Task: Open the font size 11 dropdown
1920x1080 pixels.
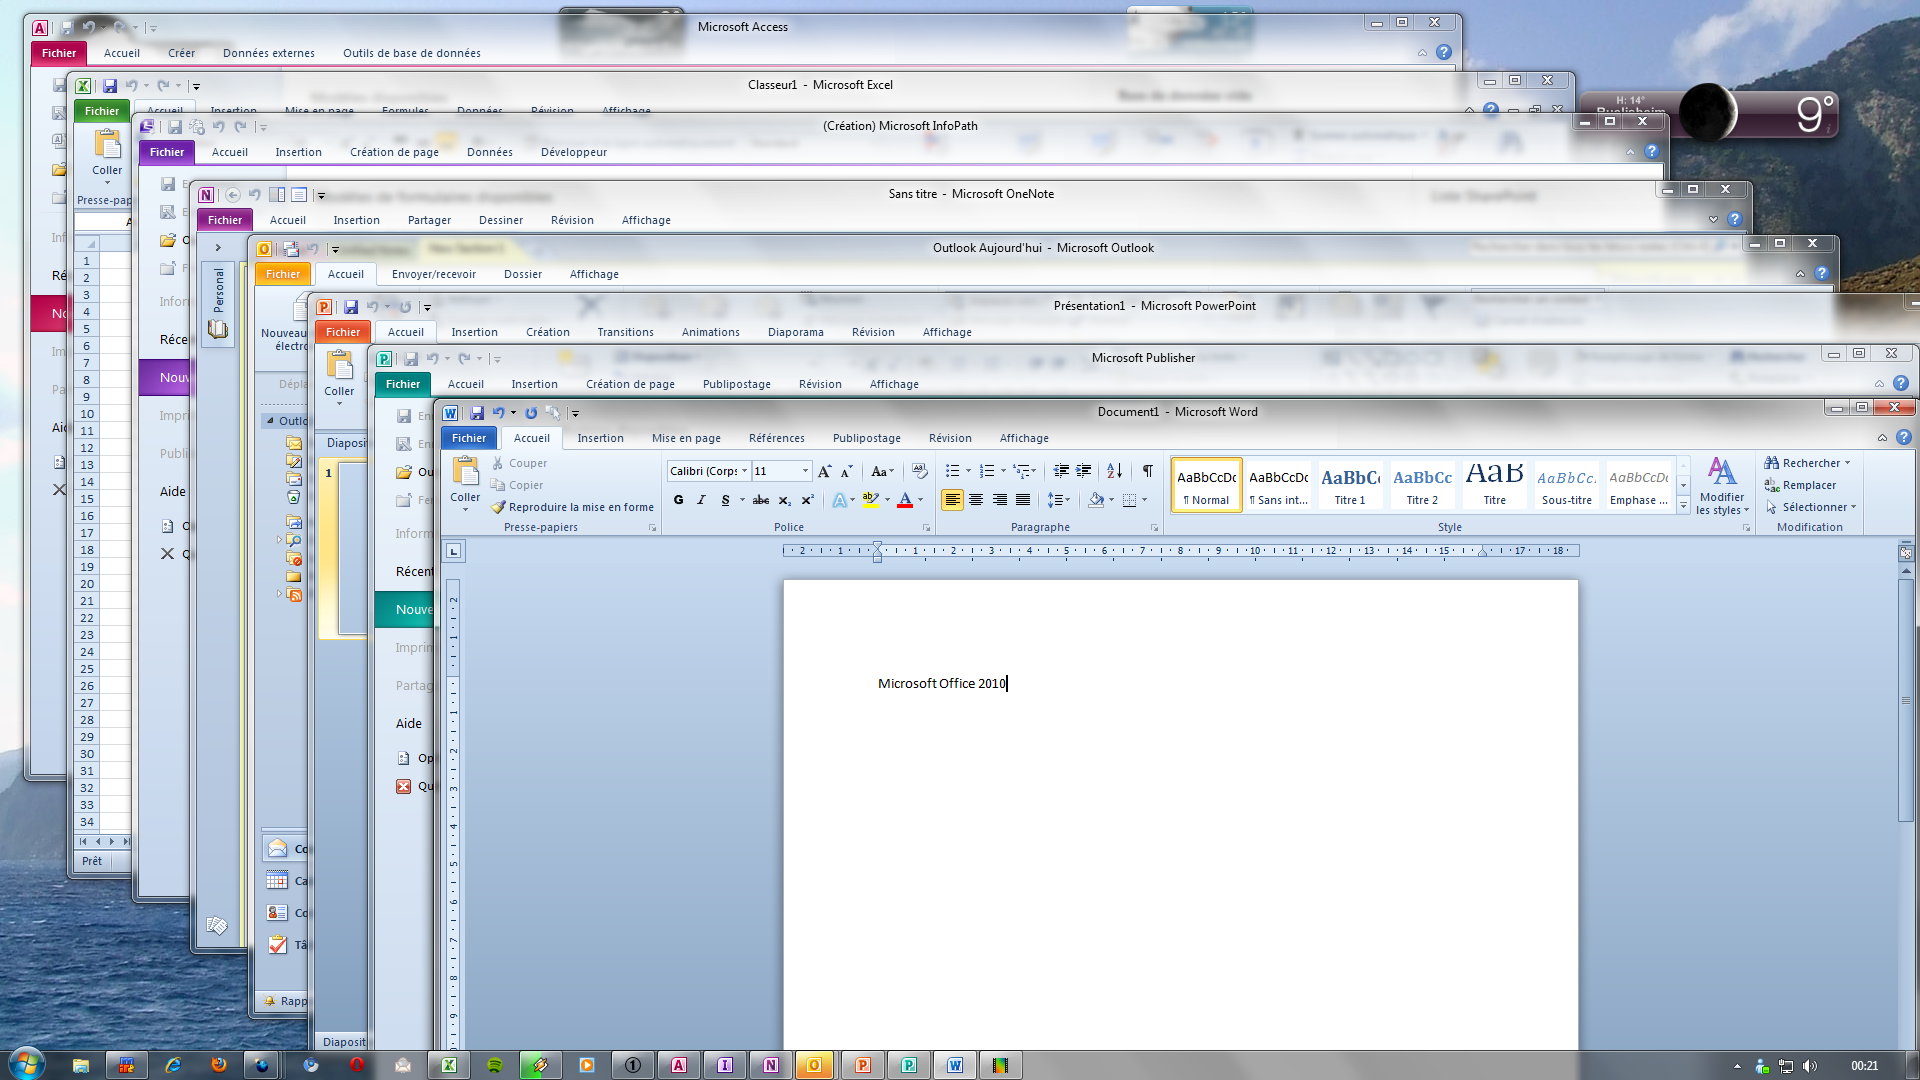Action: click(805, 471)
